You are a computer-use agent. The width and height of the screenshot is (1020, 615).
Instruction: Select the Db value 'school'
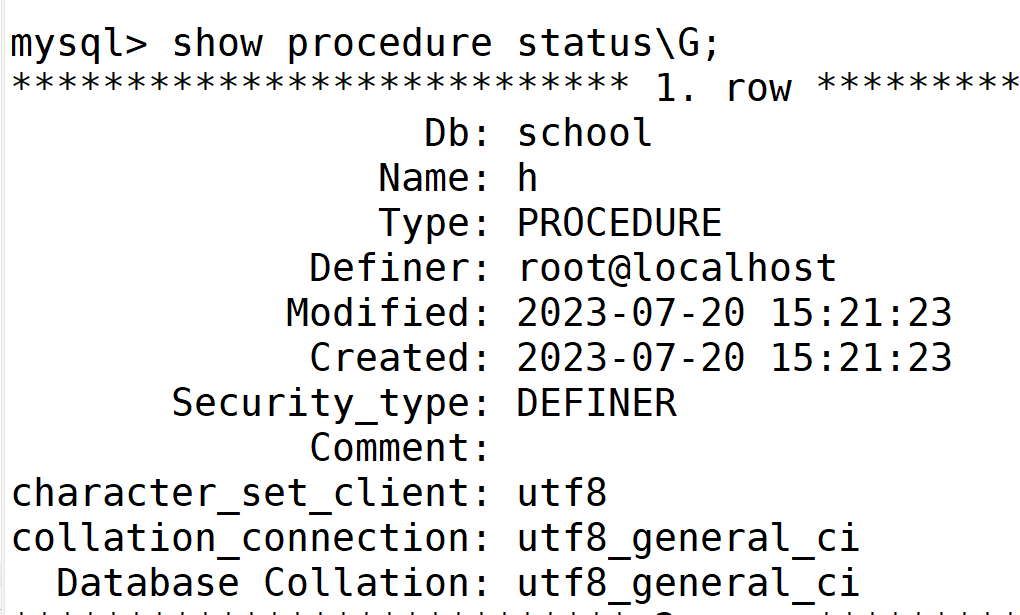584,133
